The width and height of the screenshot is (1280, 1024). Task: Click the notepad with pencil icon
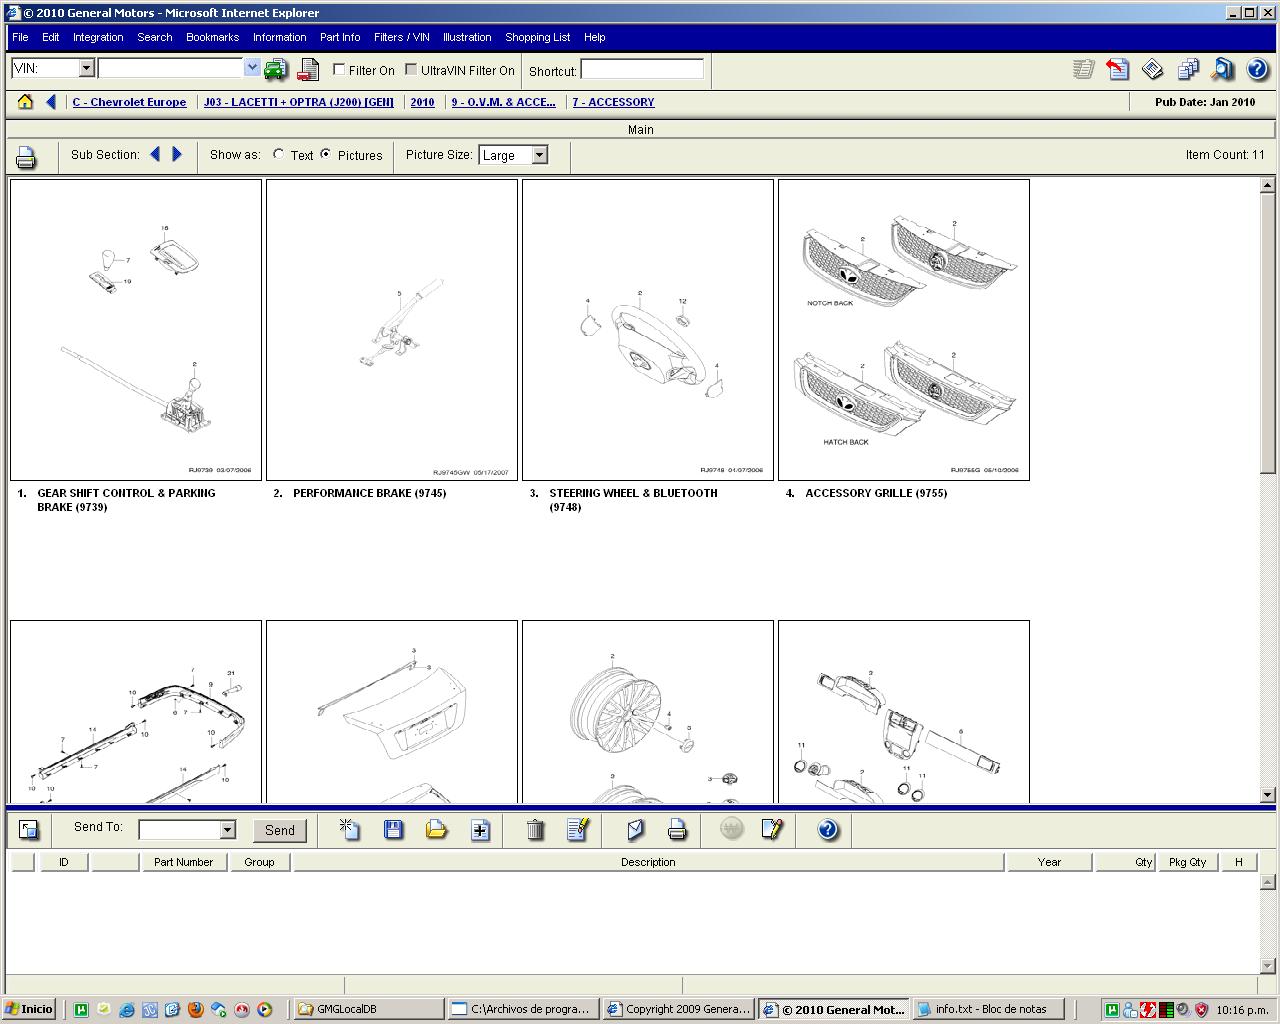pos(772,829)
